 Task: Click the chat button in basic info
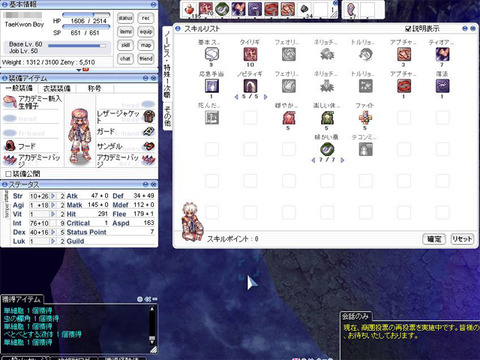pyautogui.click(x=125, y=59)
